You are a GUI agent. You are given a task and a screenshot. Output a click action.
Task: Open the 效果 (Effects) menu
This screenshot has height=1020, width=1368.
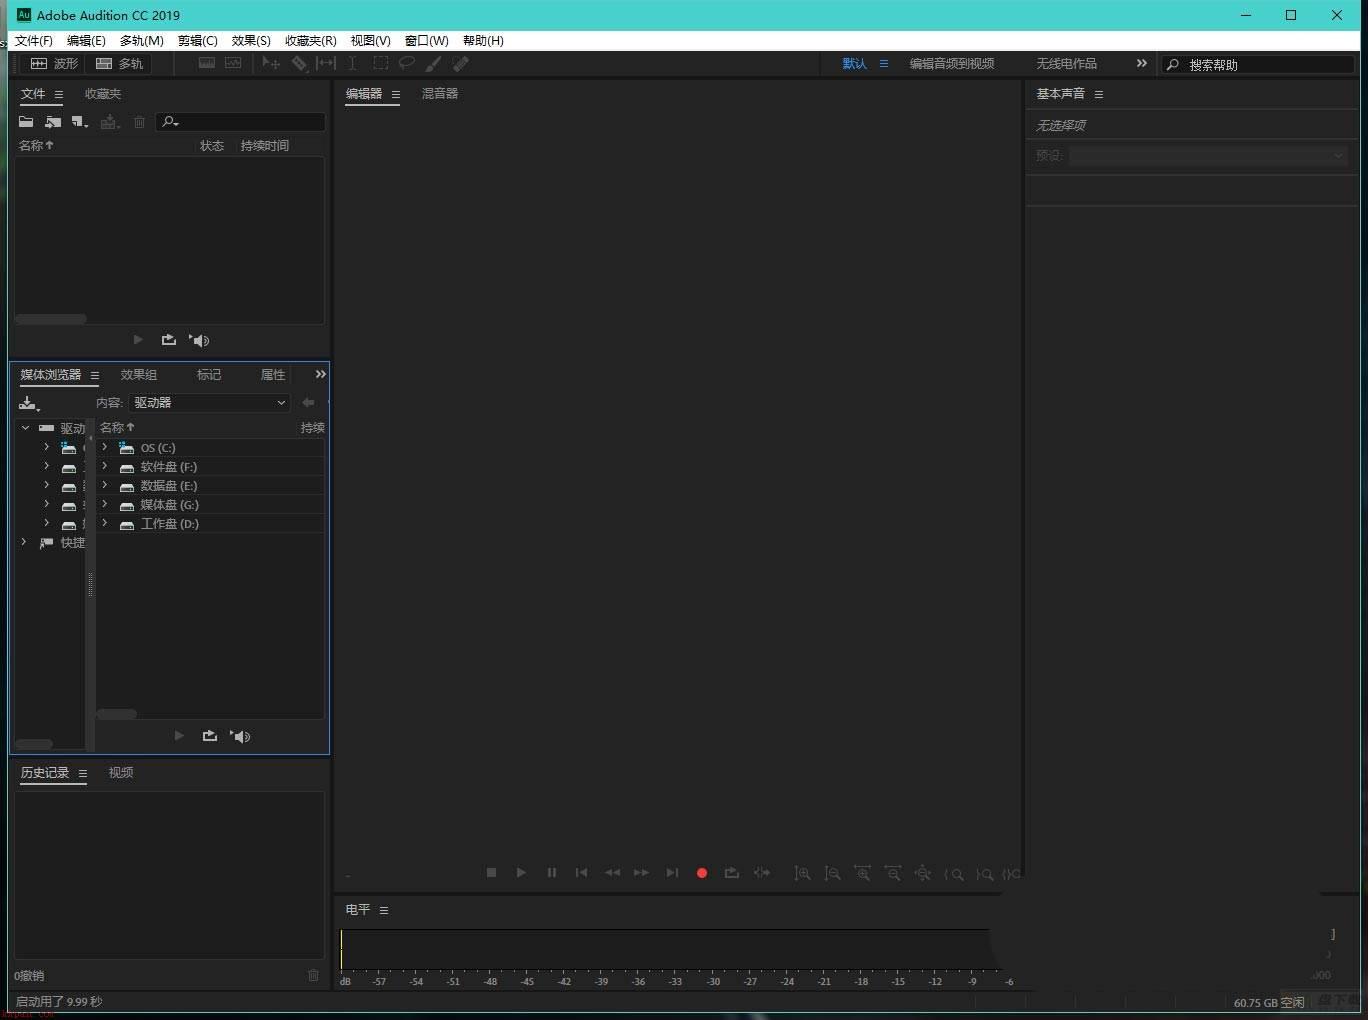[x=251, y=41]
